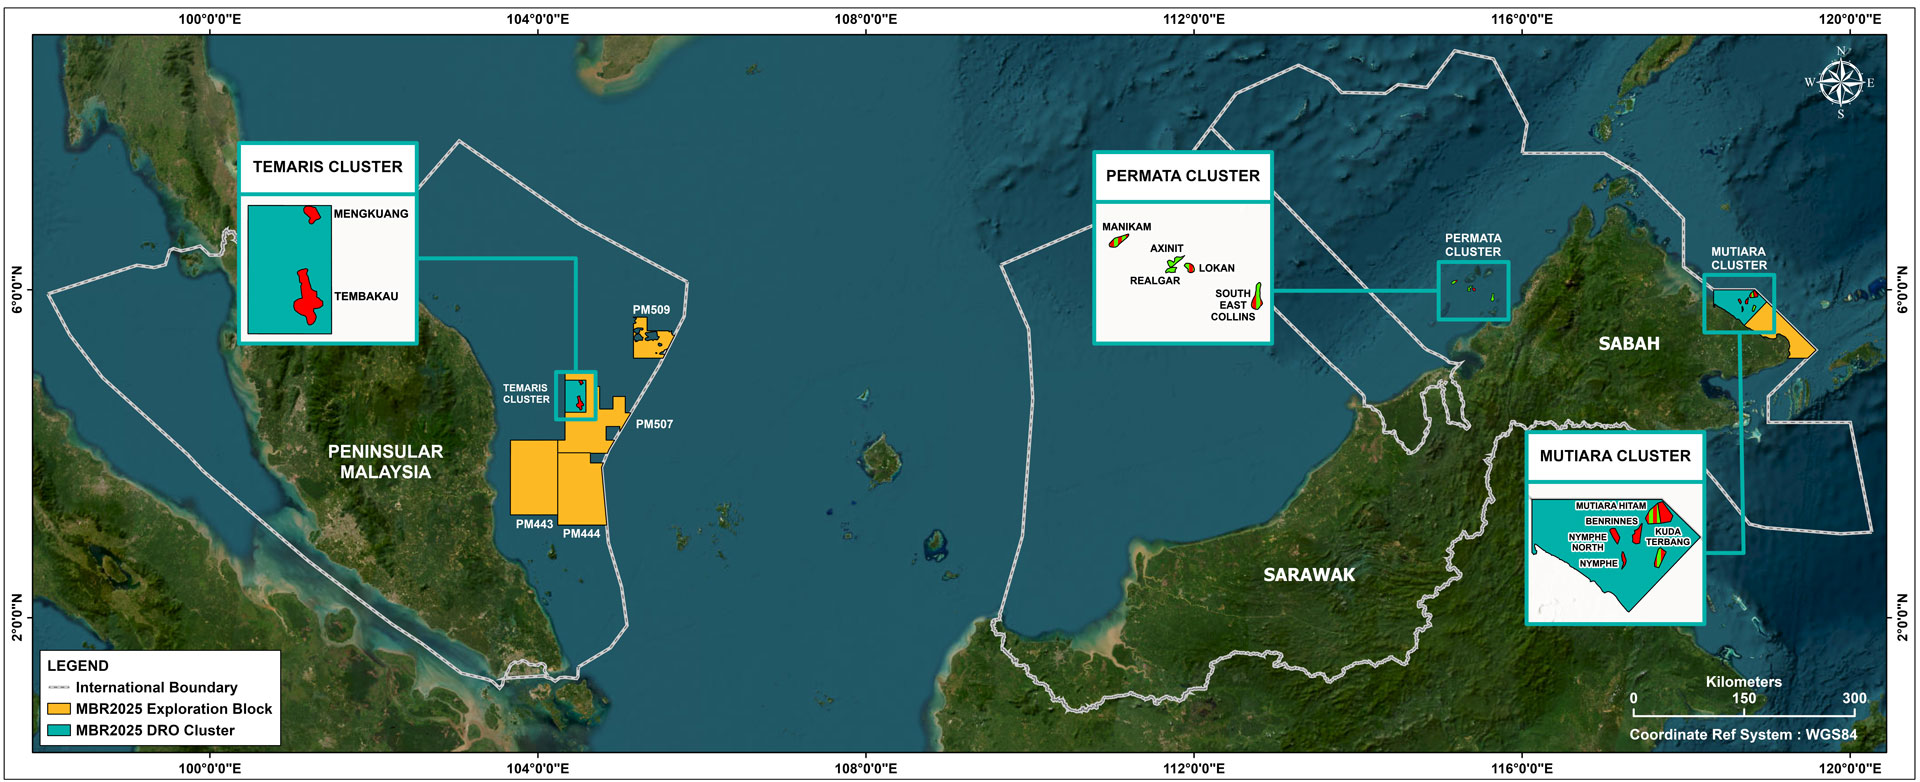Click the orange Exploration Block legend swatch
The image size is (1920, 782).
coord(59,709)
